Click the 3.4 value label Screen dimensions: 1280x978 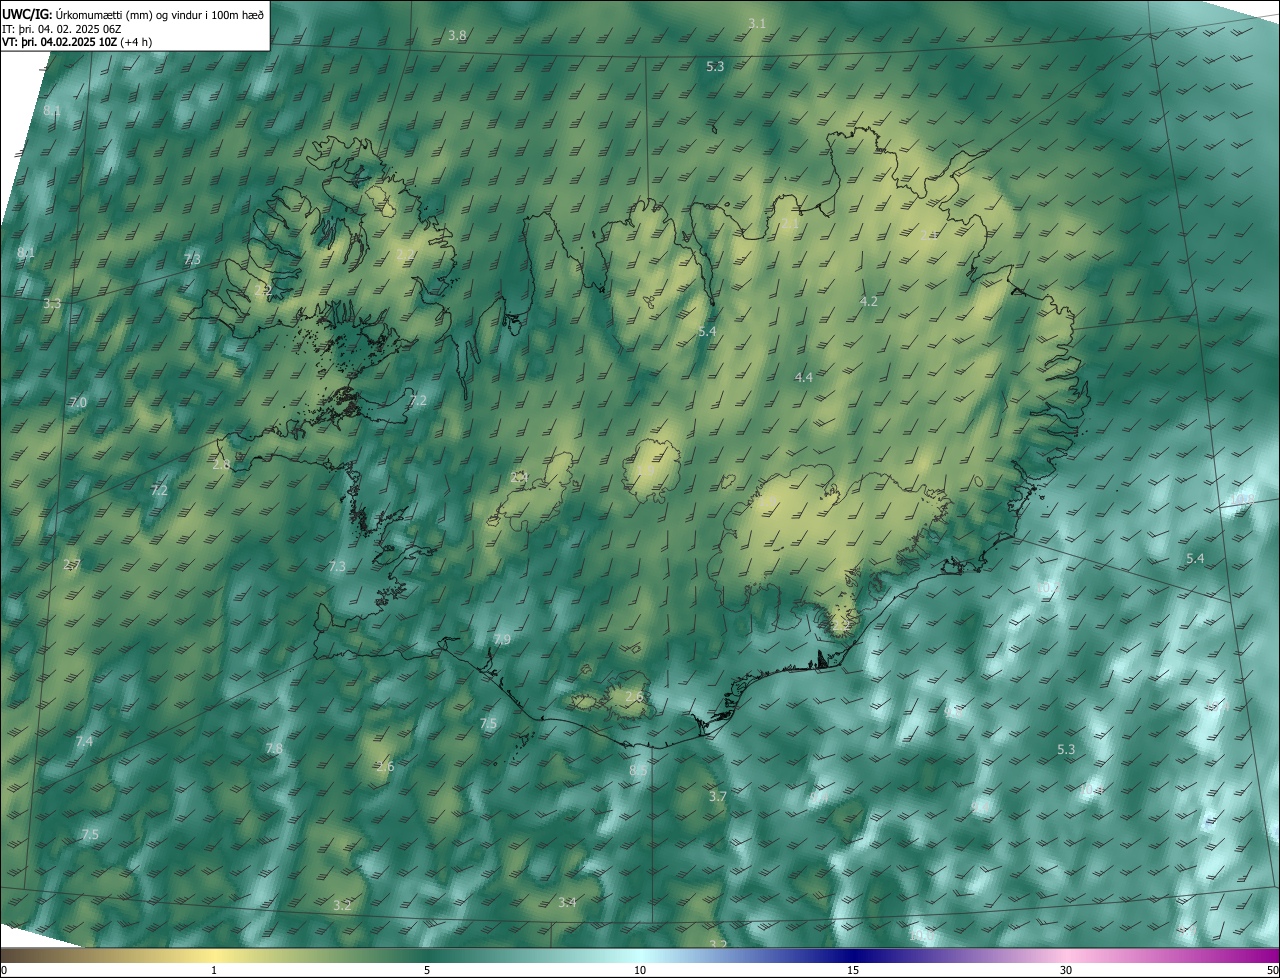point(567,902)
